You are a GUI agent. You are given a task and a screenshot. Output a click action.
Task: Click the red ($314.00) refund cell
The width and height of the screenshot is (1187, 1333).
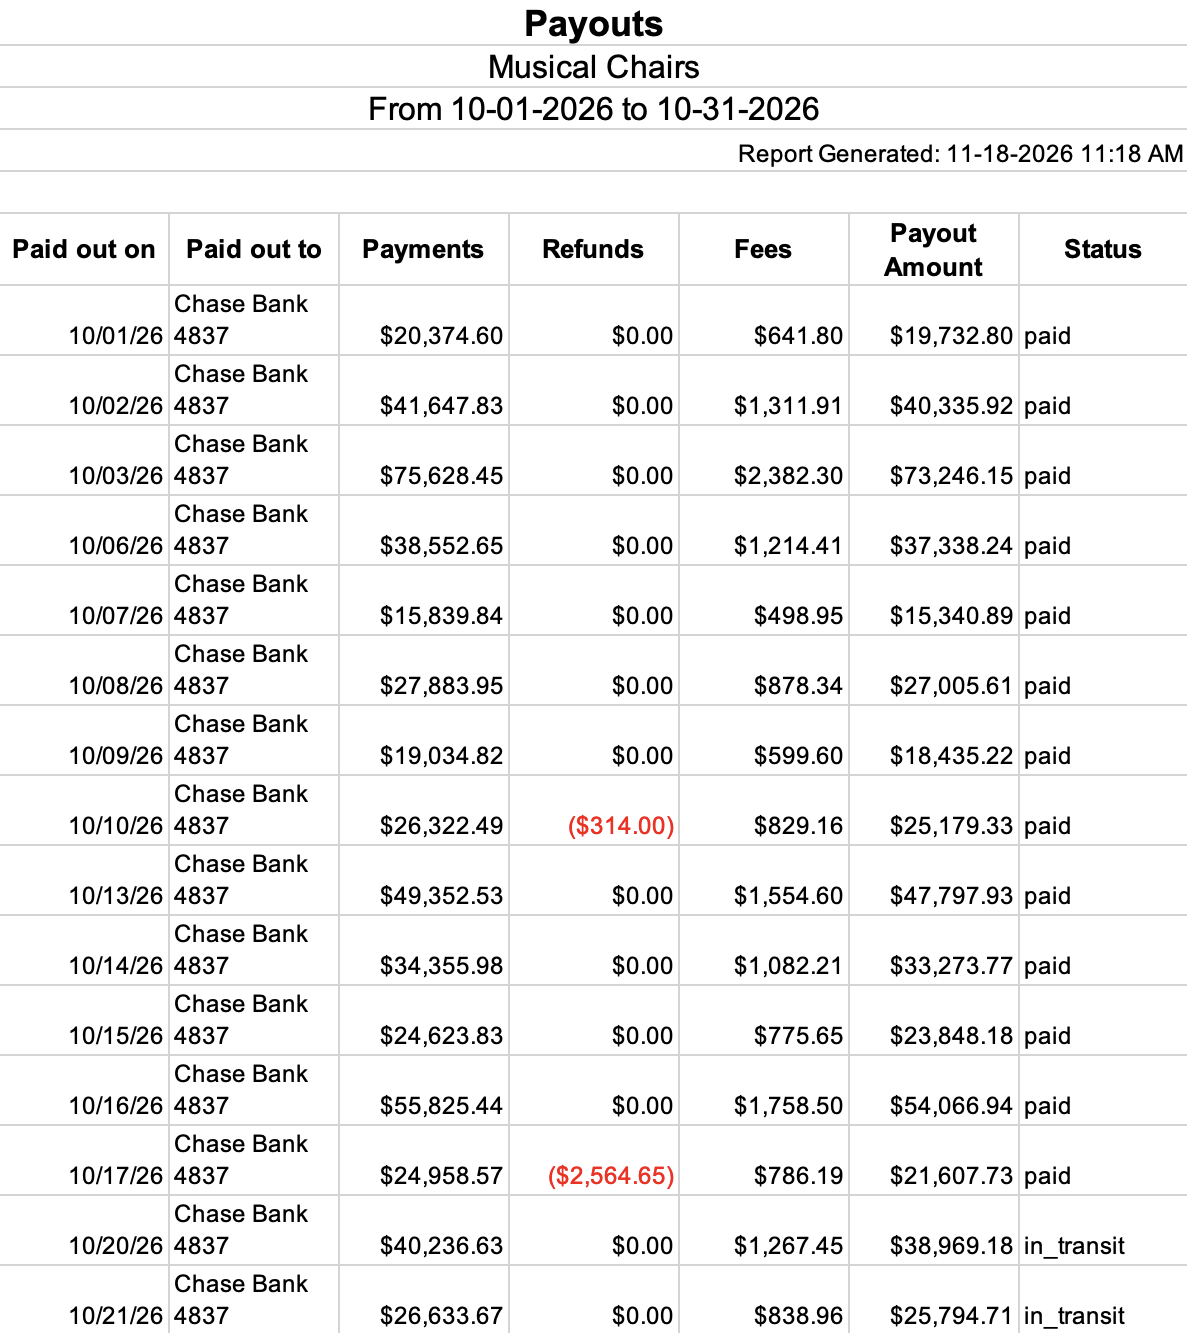click(594, 811)
